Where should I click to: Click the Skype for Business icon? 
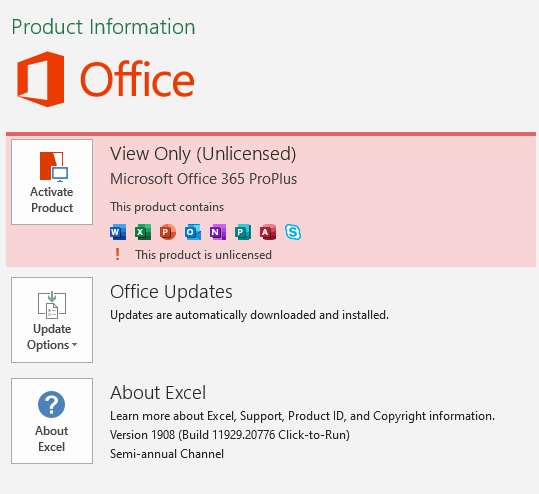click(x=293, y=232)
